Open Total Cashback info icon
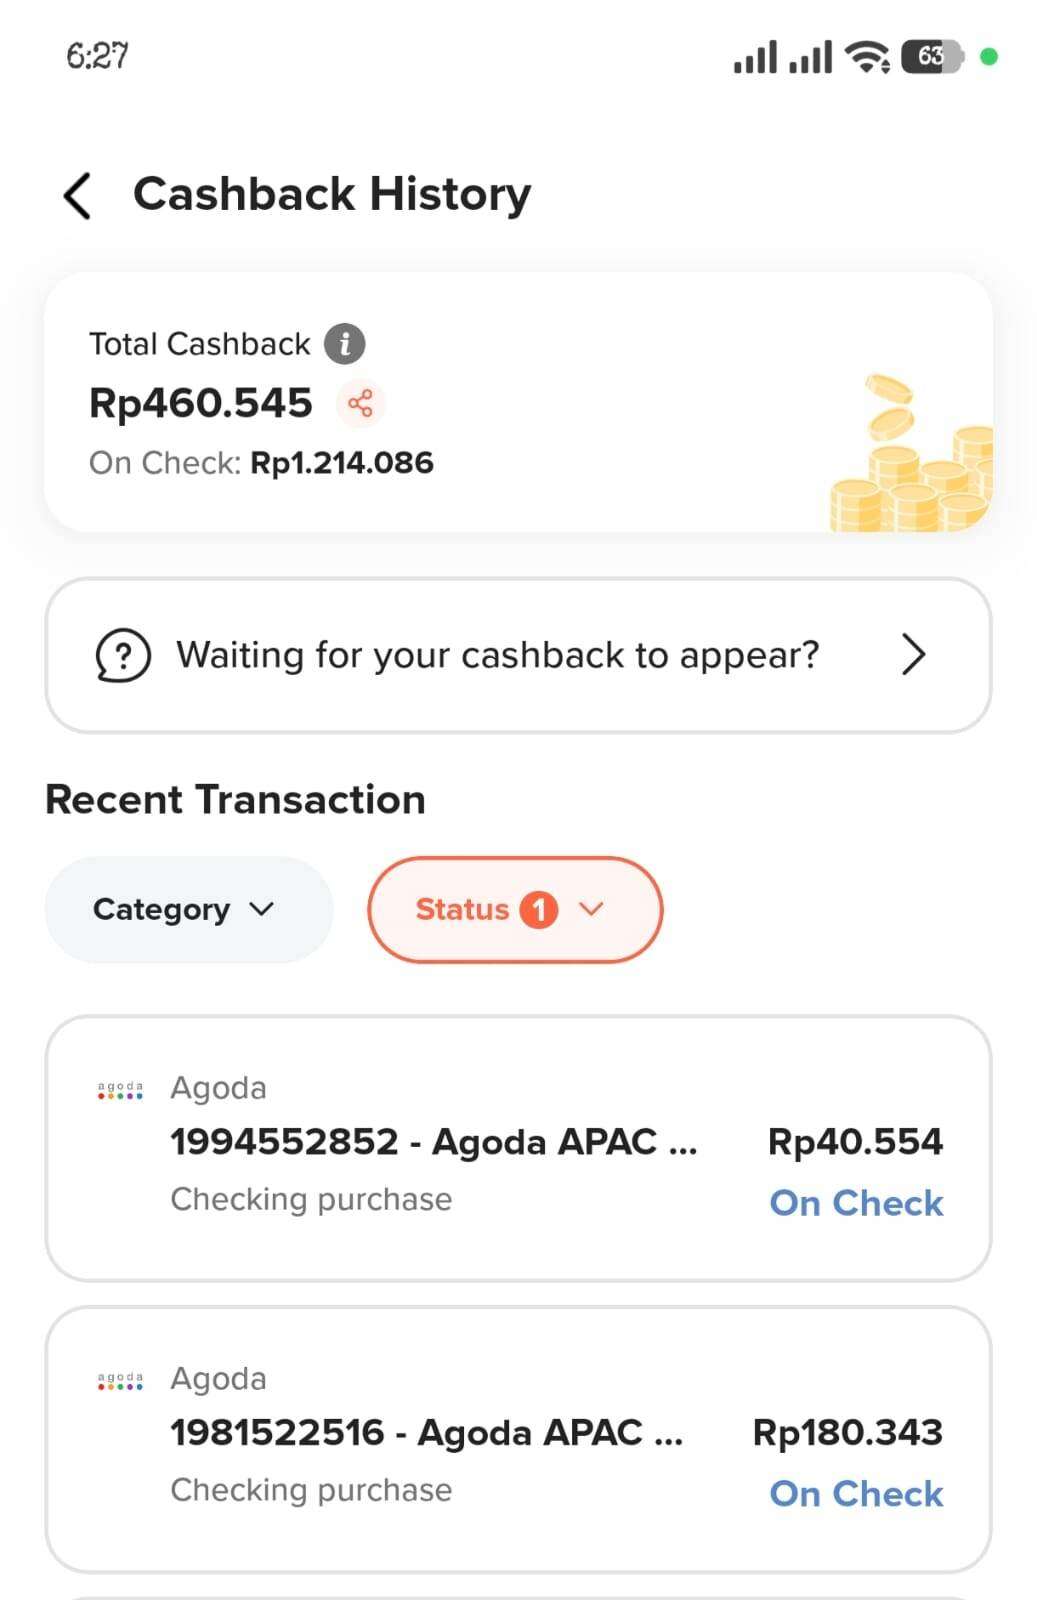The image size is (1037, 1600). pyautogui.click(x=344, y=344)
